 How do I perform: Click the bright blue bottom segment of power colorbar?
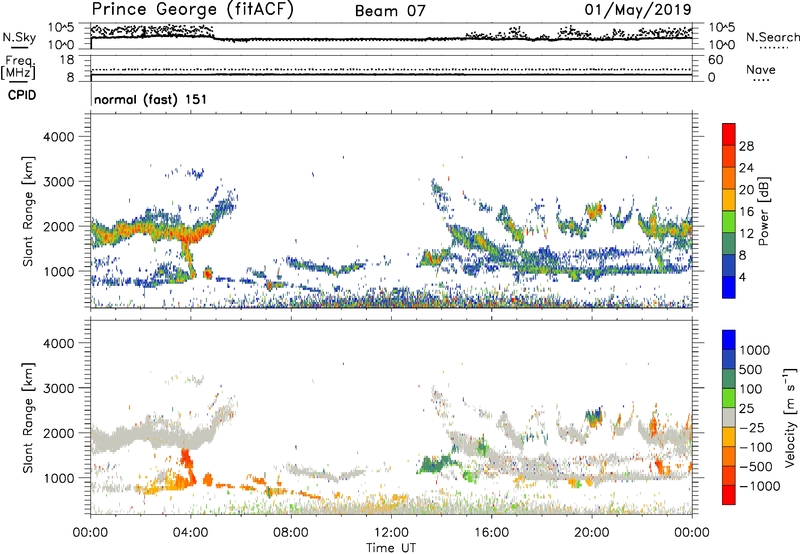[x=729, y=287]
